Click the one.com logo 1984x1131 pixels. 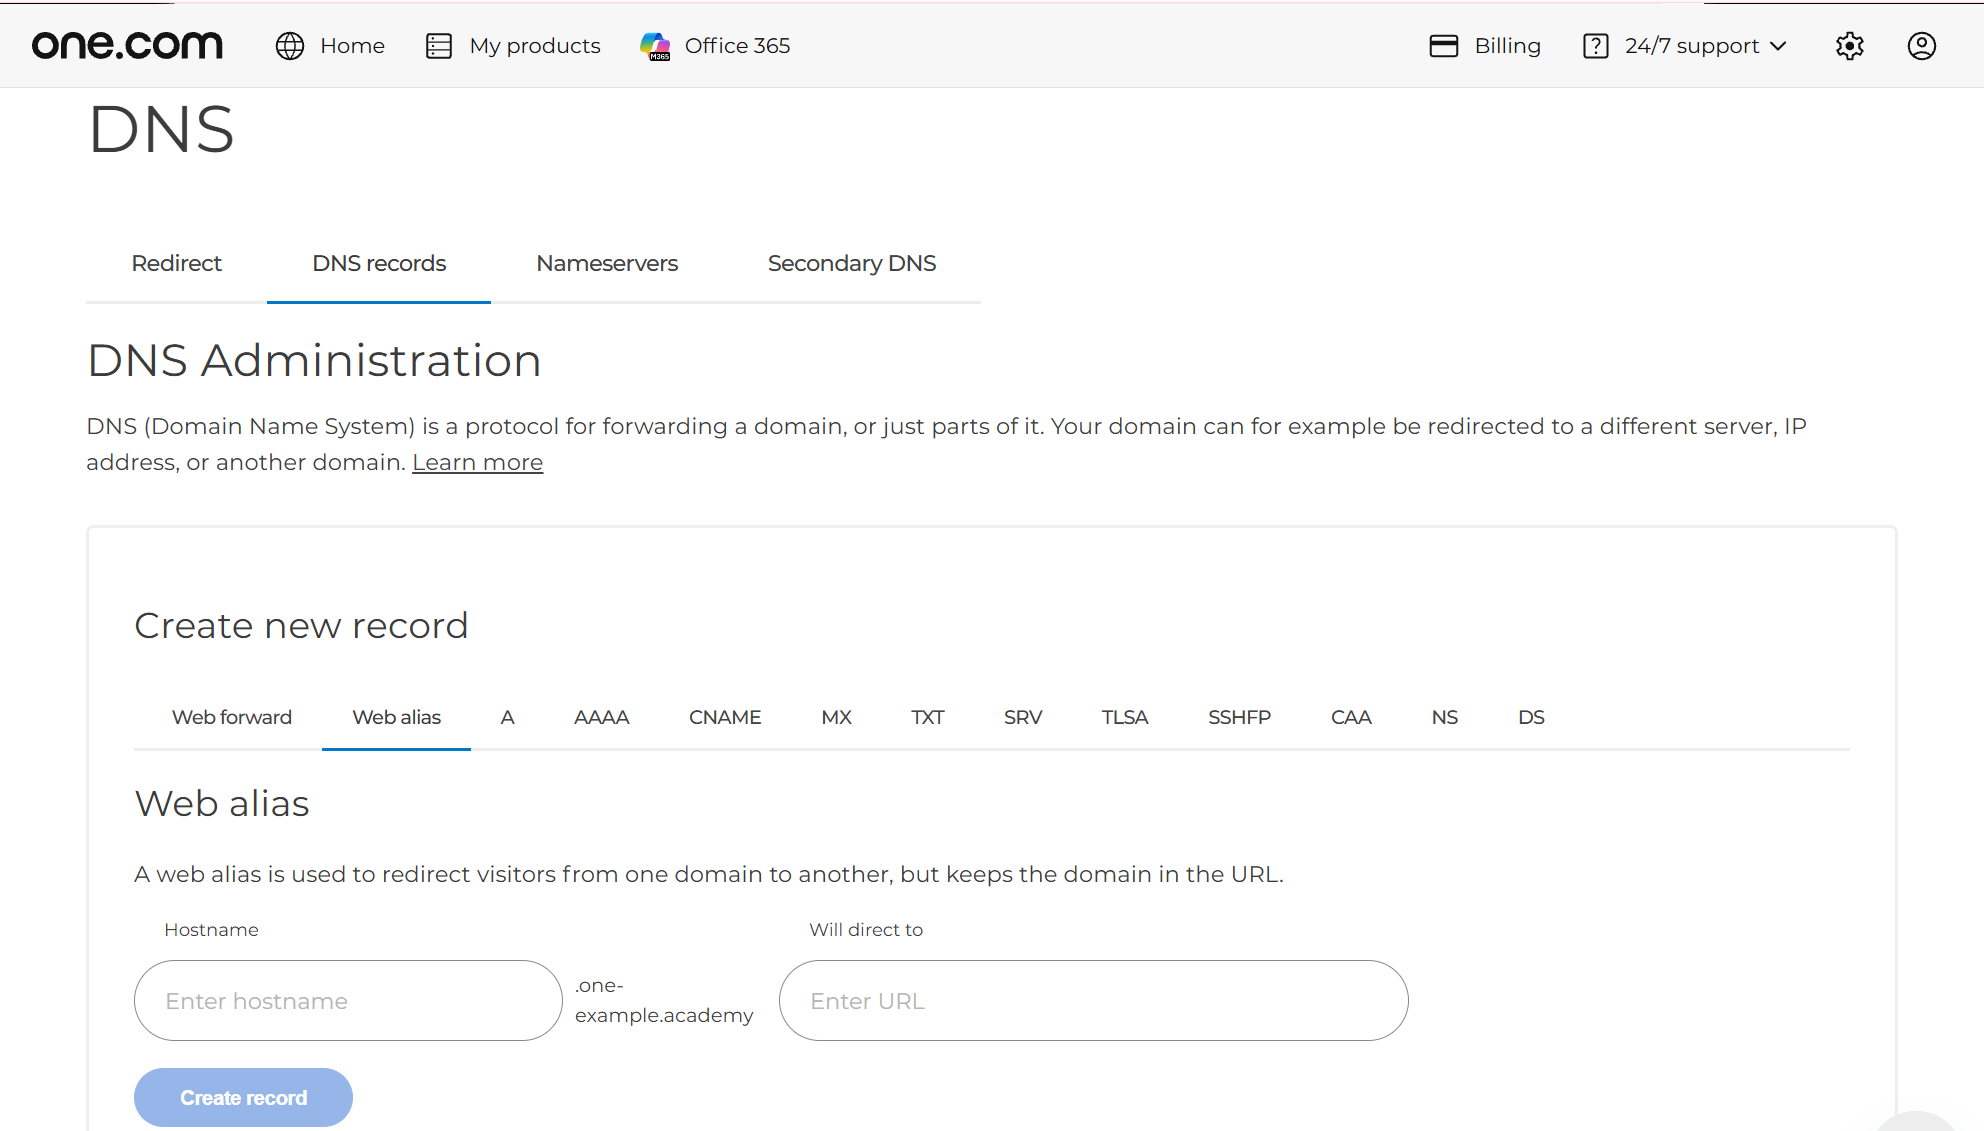pos(127,45)
